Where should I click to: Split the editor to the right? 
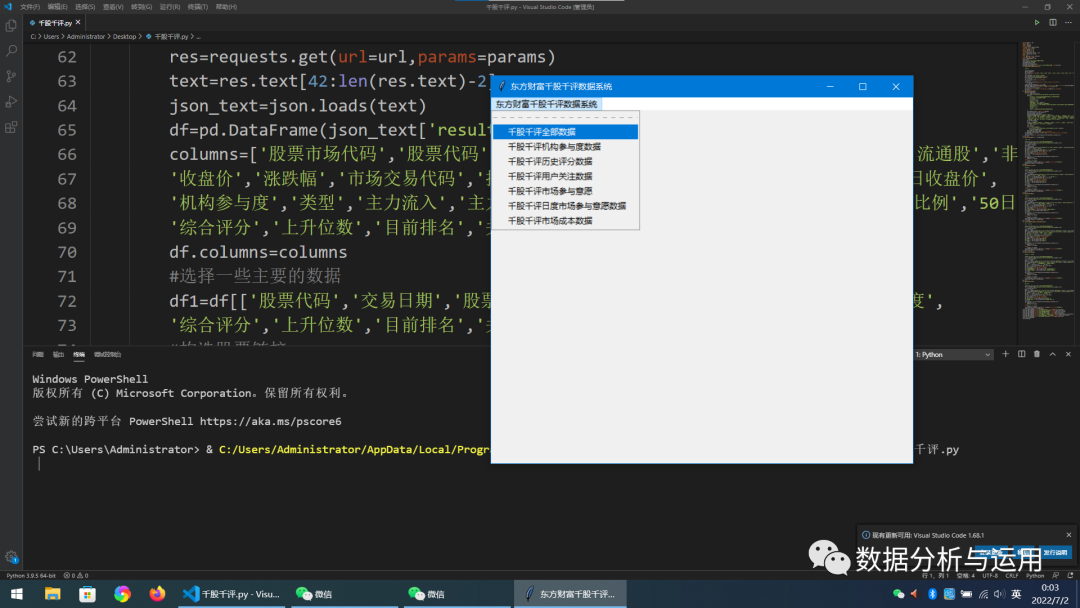(x=1052, y=23)
